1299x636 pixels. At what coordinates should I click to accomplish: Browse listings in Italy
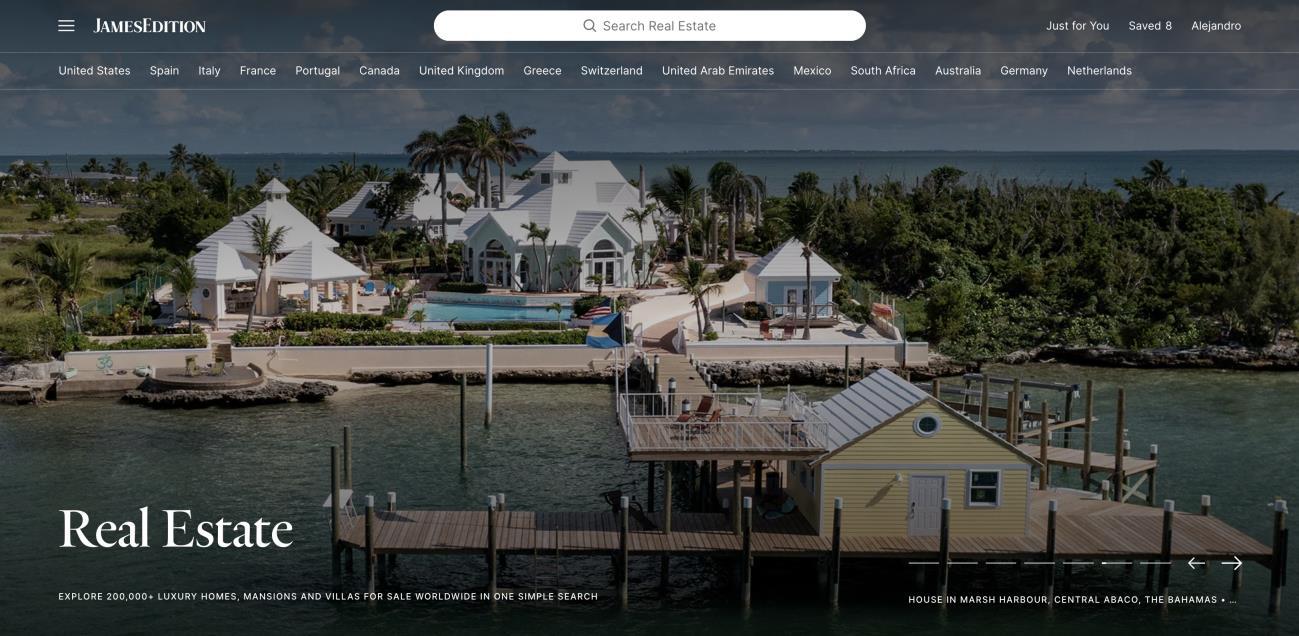209,71
